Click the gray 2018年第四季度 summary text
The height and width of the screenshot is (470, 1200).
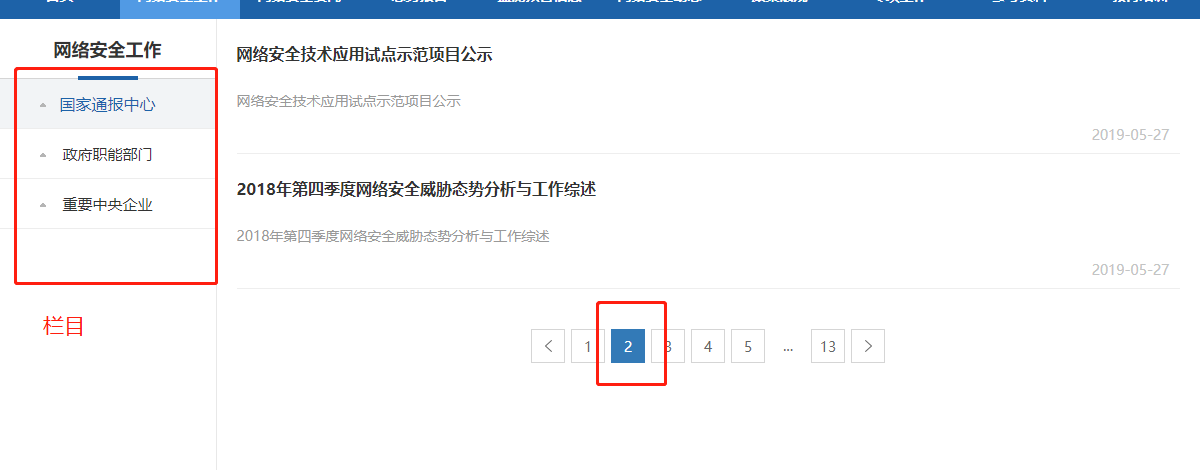(x=393, y=236)
